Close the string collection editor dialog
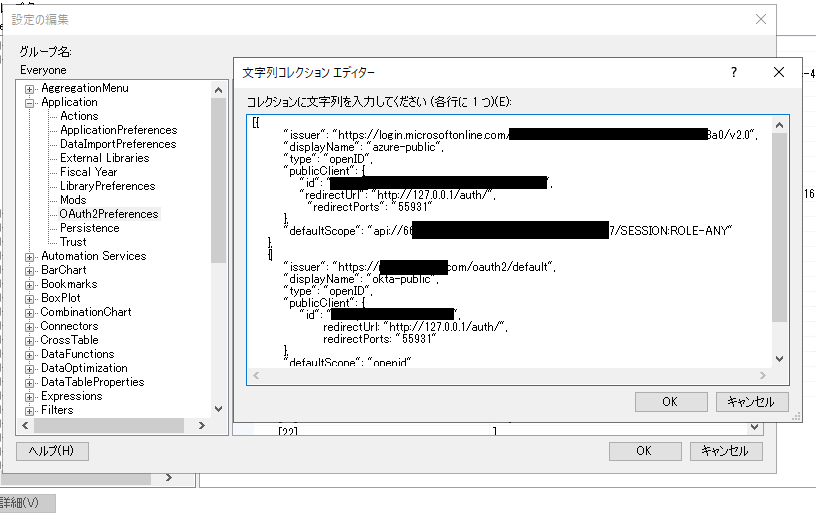816x522 pixels. 779,72
